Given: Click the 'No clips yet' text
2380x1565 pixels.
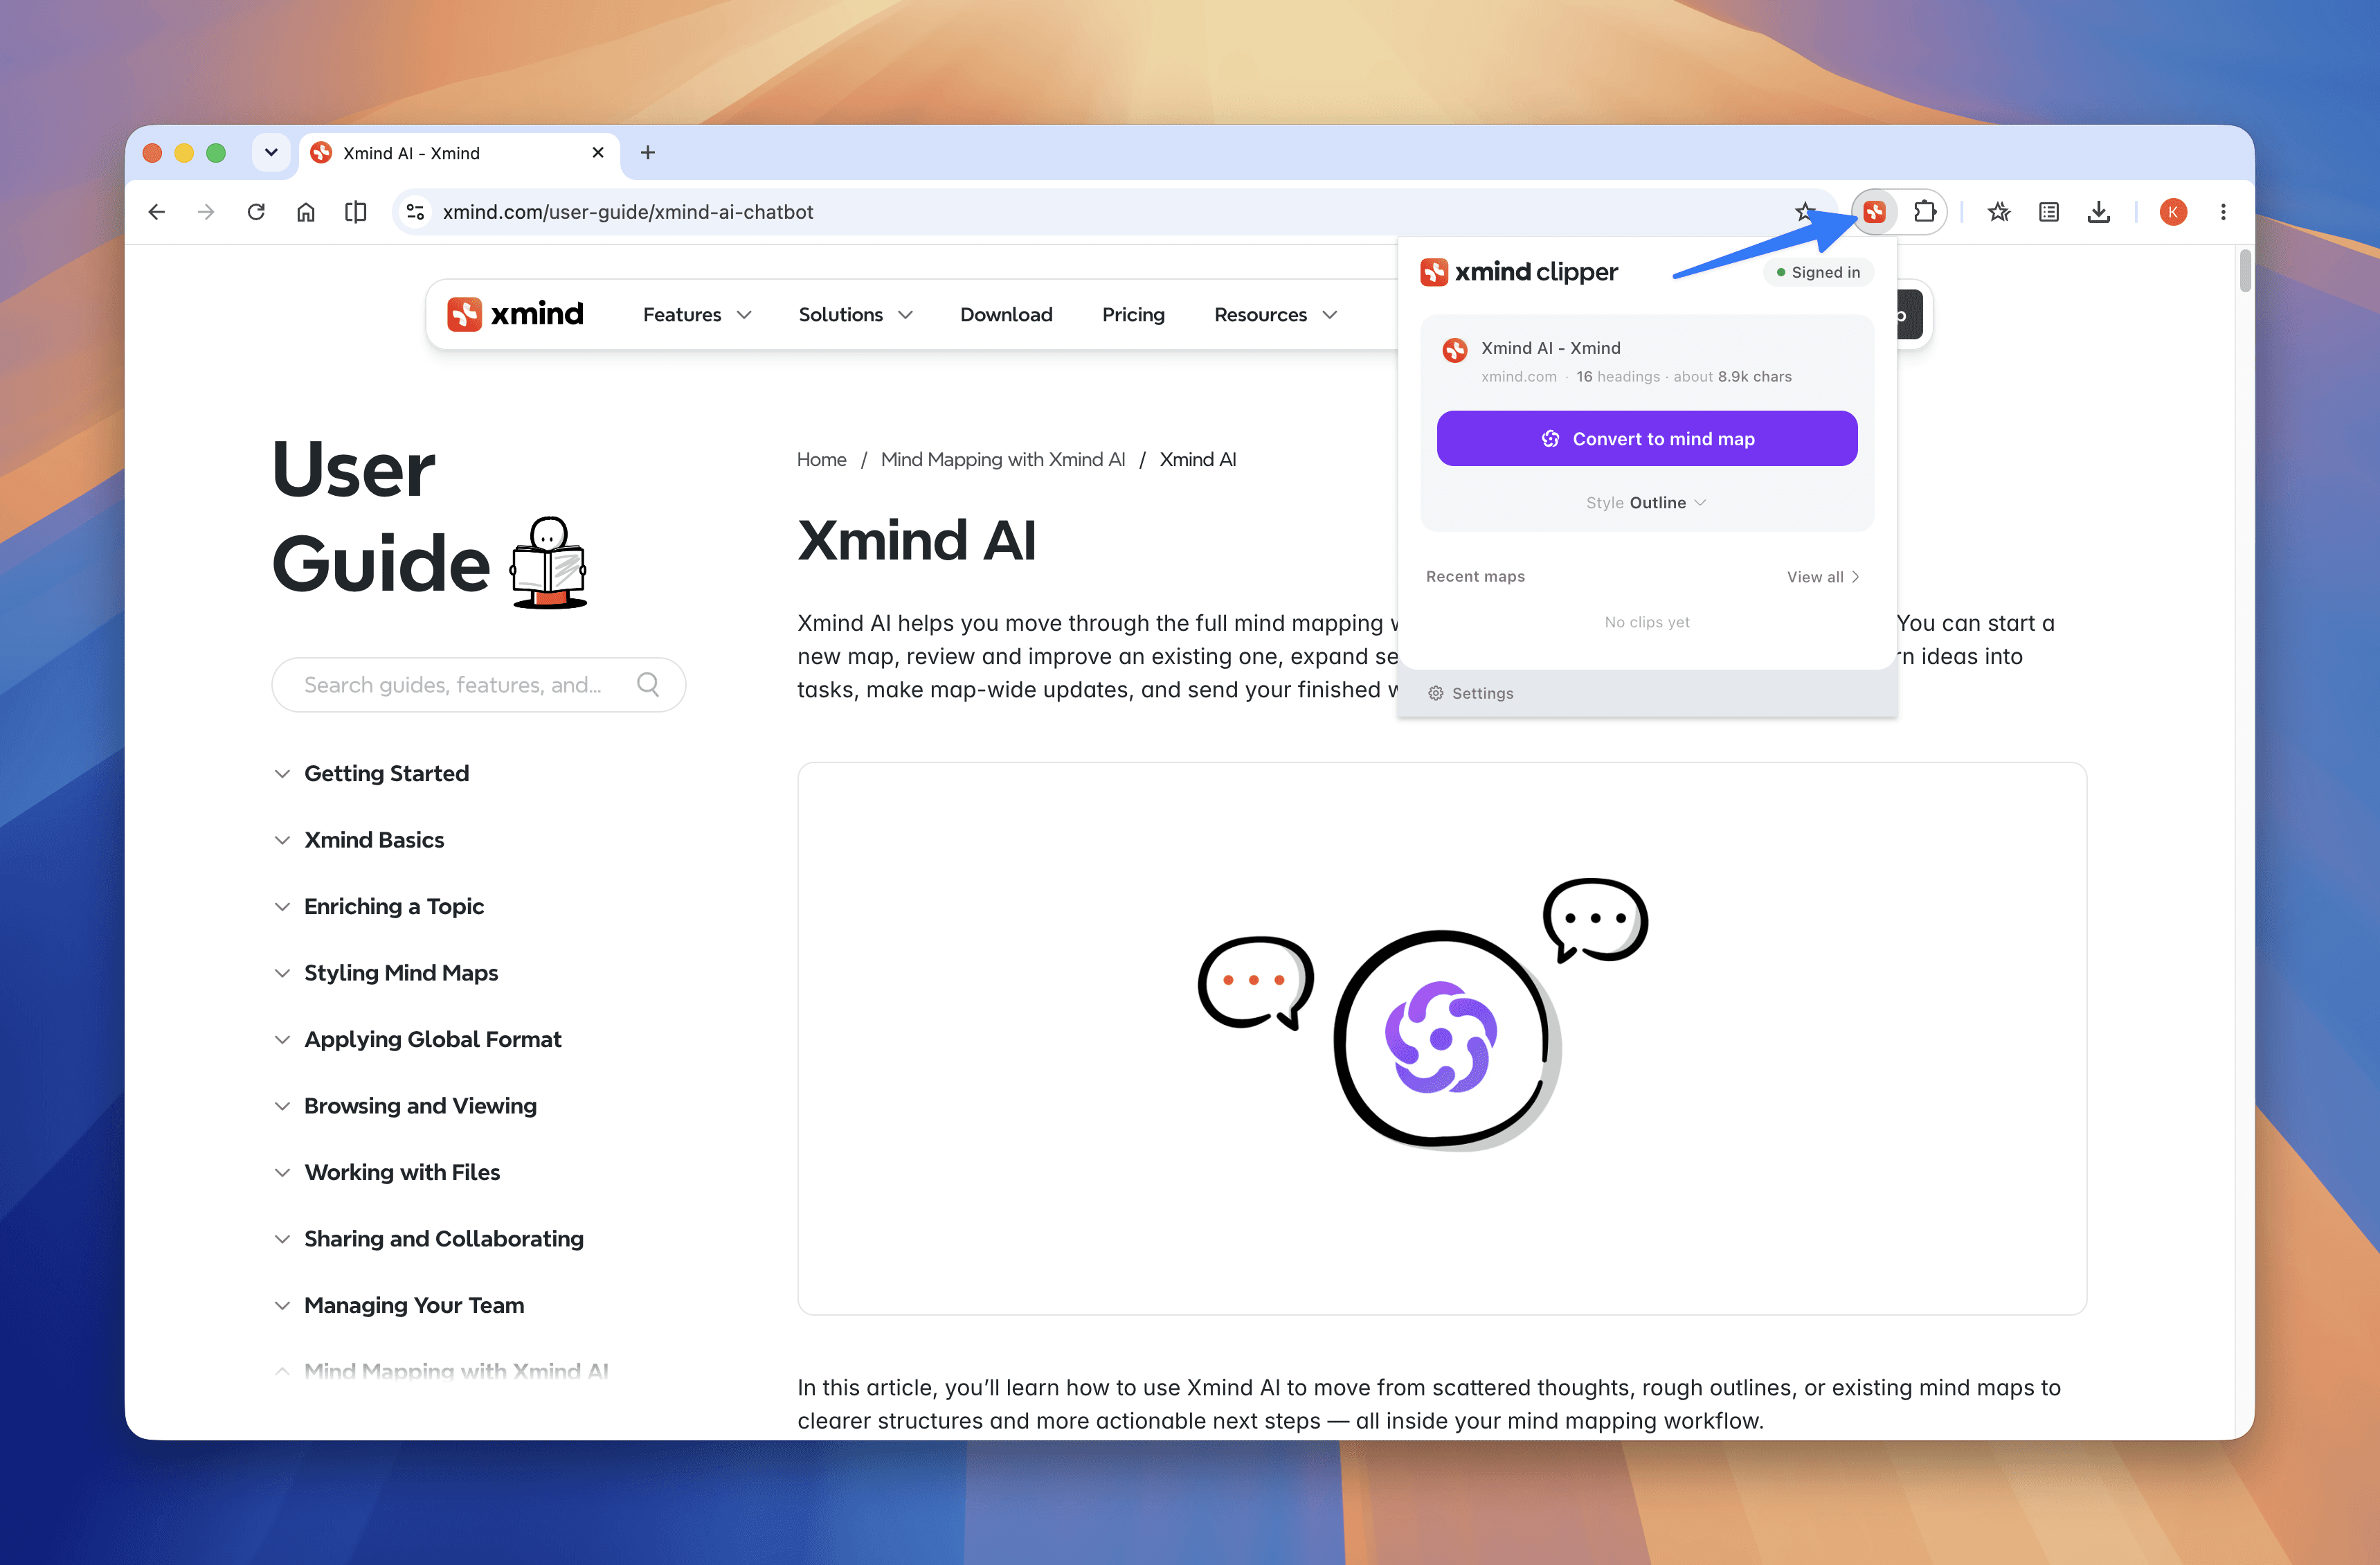Looking at the screenshot, I should coord(1647,622).
